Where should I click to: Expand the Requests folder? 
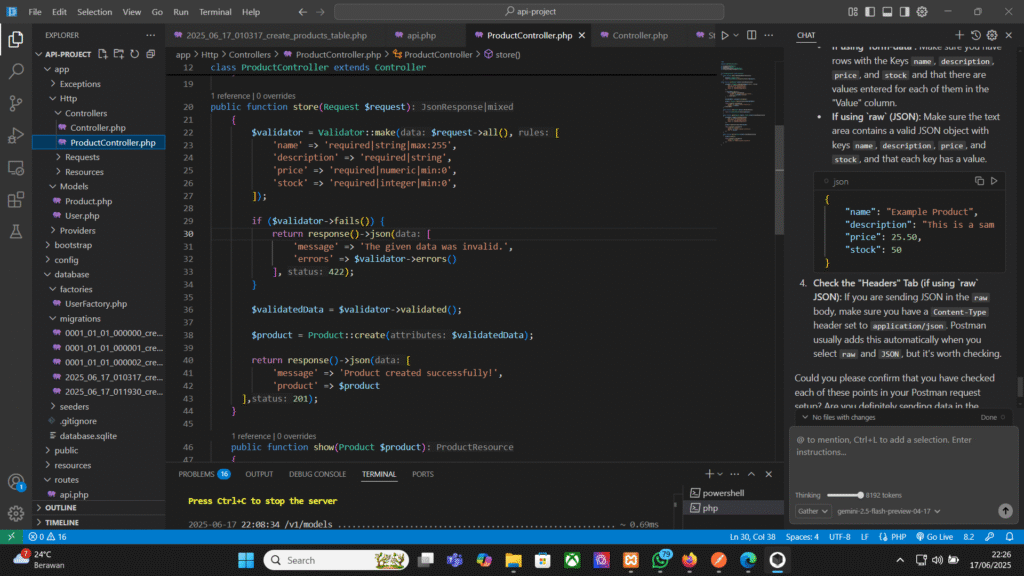tap(82, 157)
